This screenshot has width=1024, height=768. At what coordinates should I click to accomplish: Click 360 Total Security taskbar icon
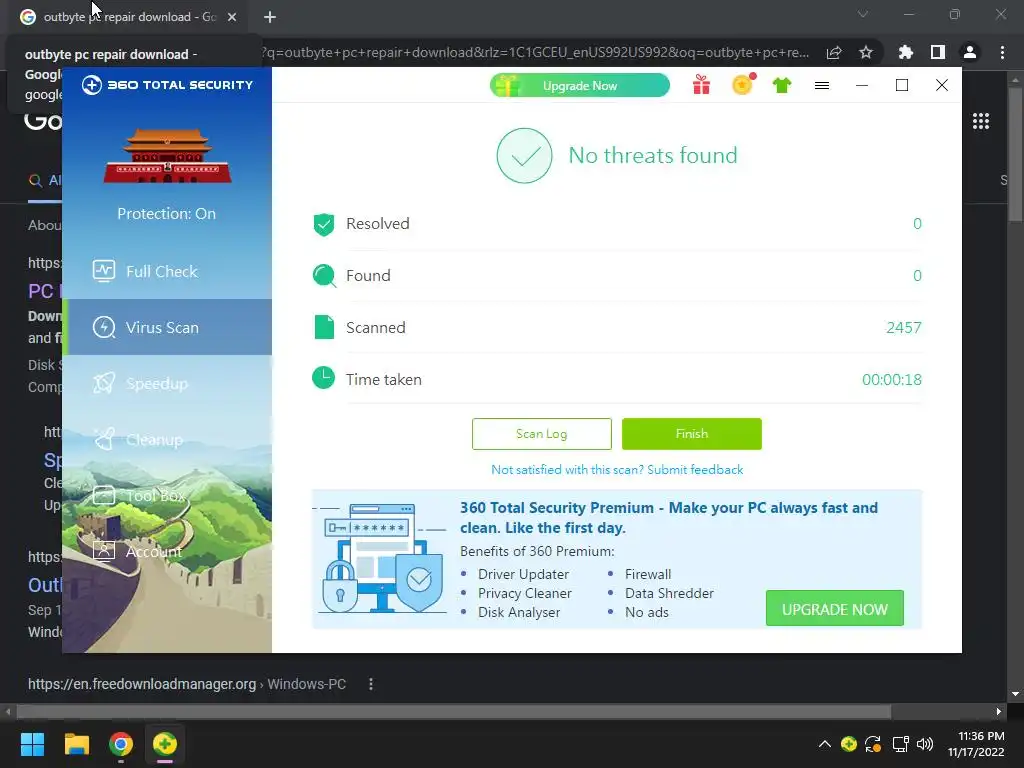pos(165,744)
